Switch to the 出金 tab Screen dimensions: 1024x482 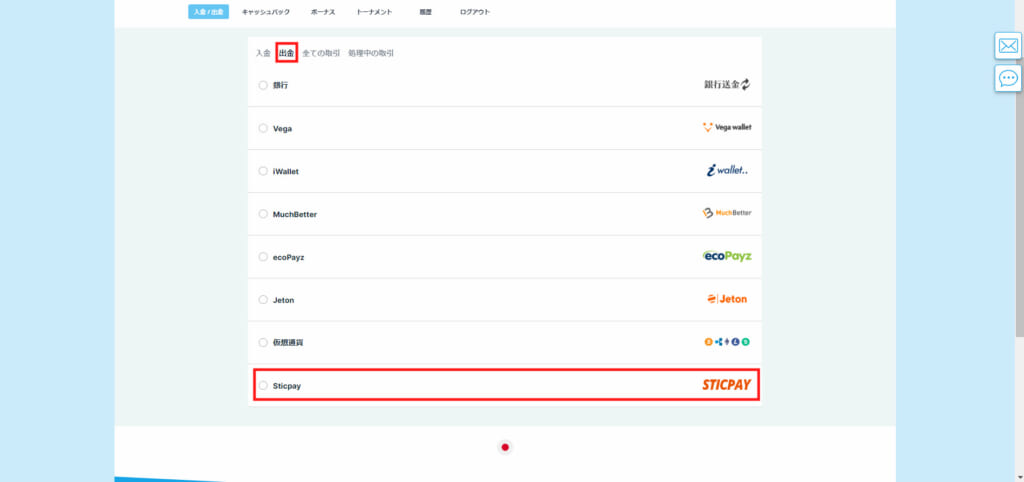click(287, 53)
